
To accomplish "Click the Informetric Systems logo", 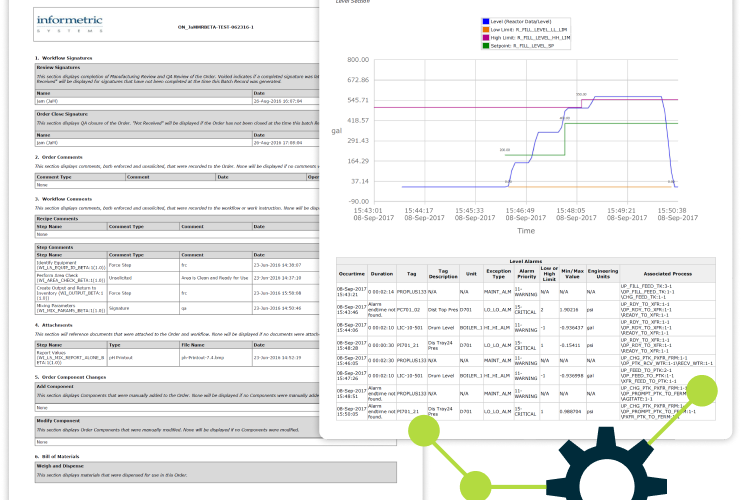I will click(69, 24).
